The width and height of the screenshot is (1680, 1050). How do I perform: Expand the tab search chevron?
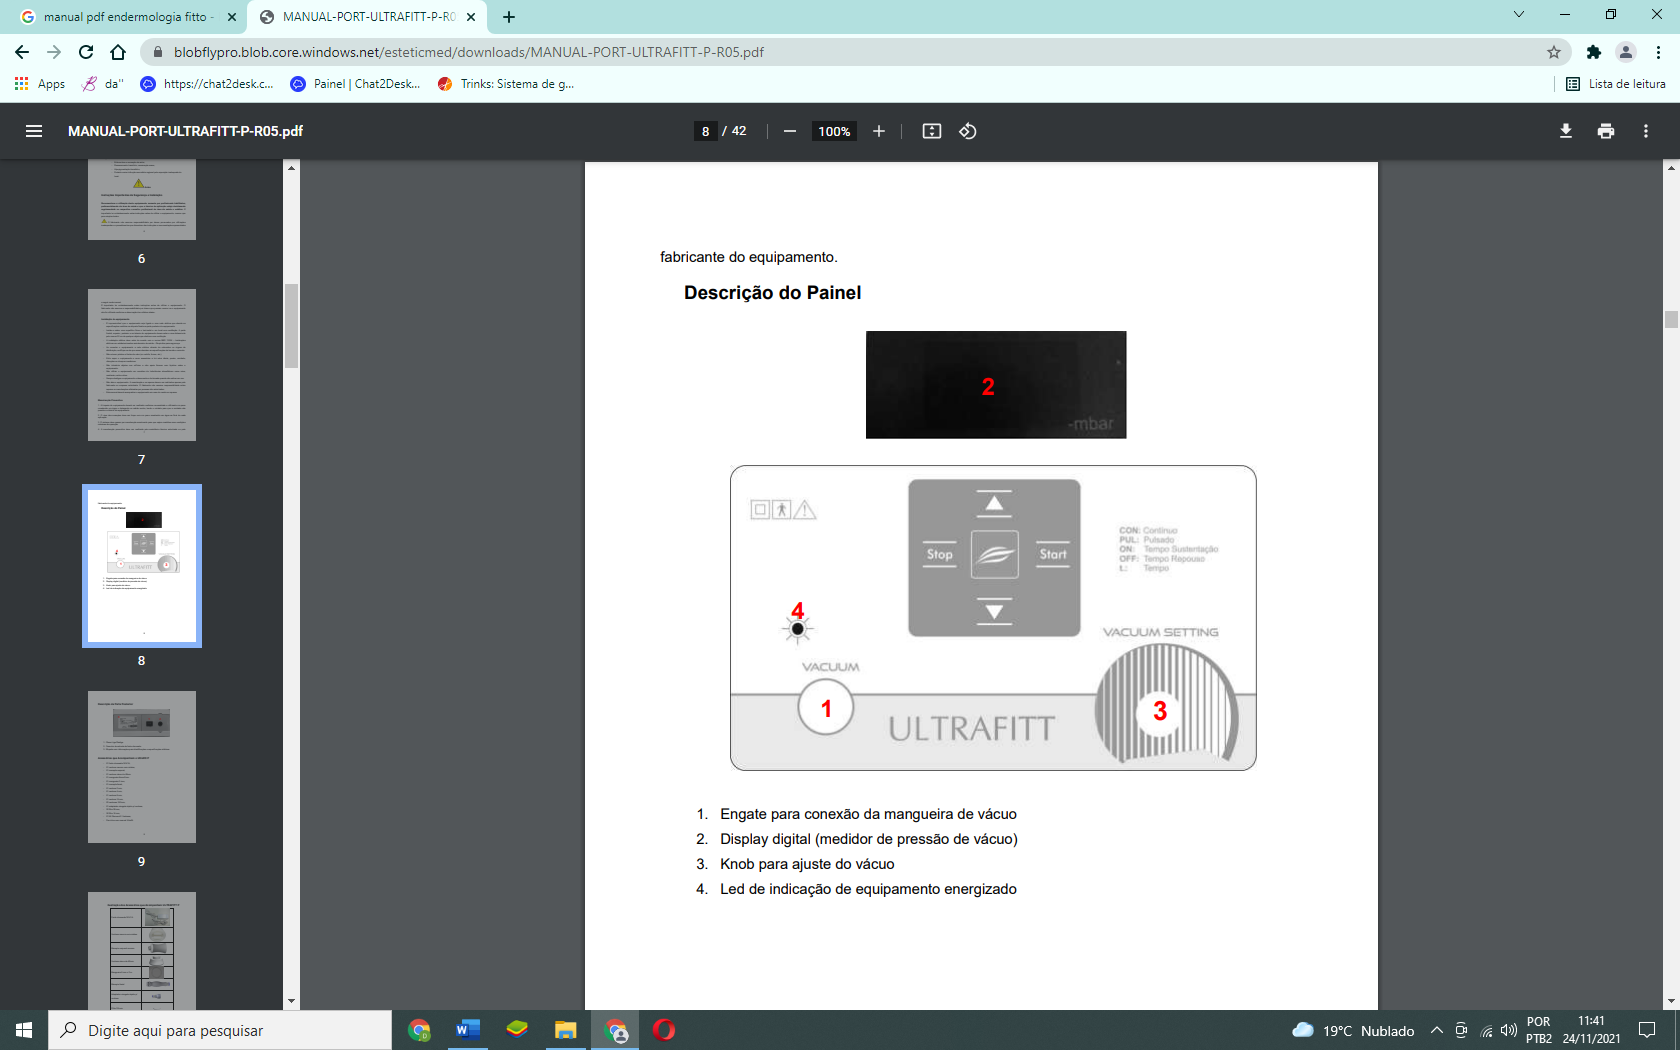1519,15
